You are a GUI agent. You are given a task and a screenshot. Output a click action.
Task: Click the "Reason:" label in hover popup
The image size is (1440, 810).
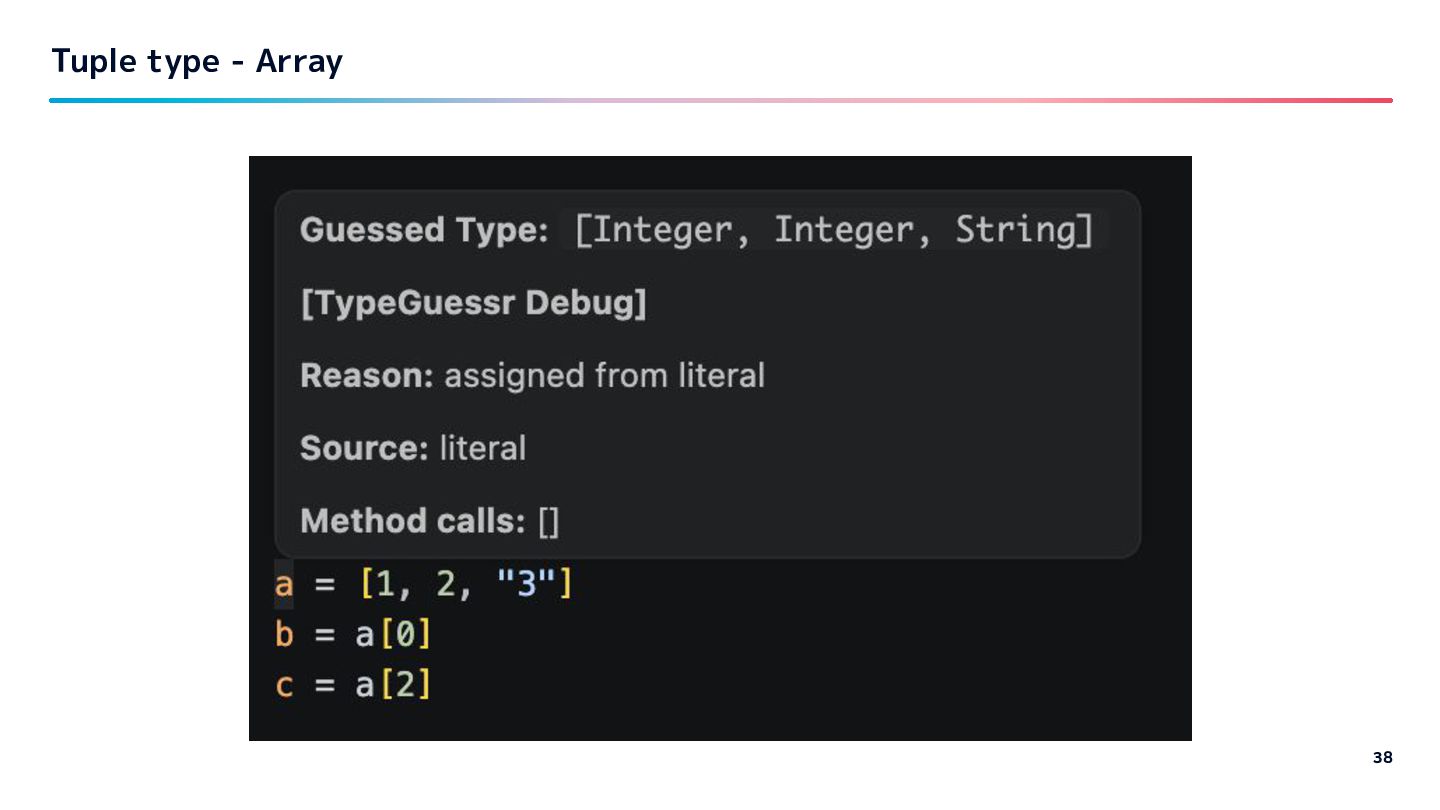point(366,376)
